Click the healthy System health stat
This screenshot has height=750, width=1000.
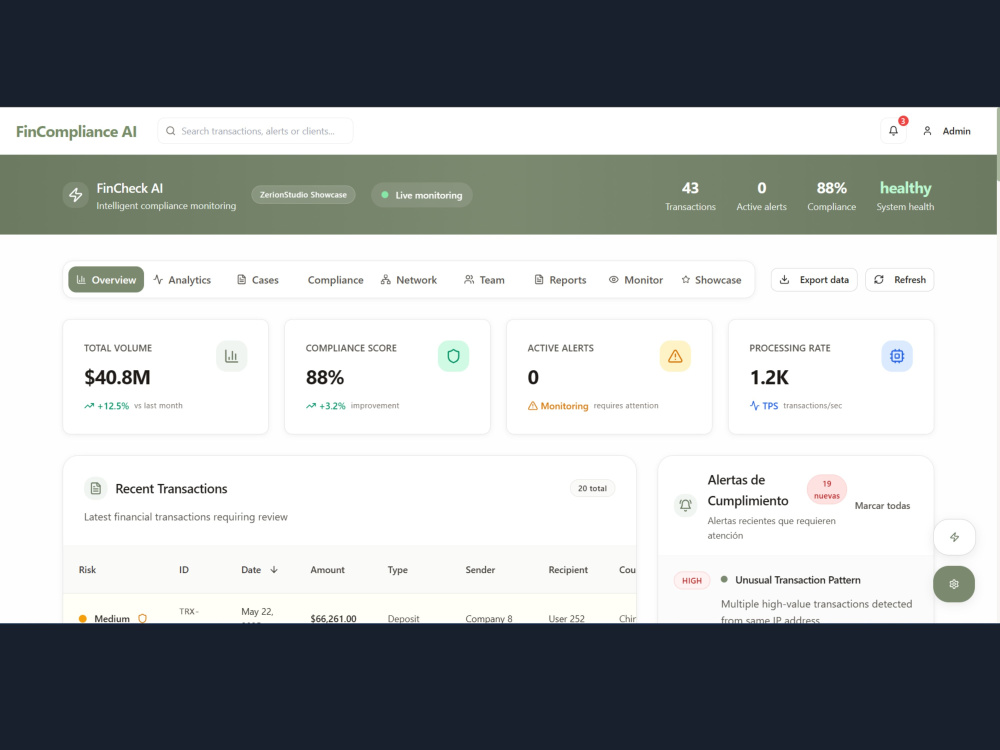click(905, 196)
